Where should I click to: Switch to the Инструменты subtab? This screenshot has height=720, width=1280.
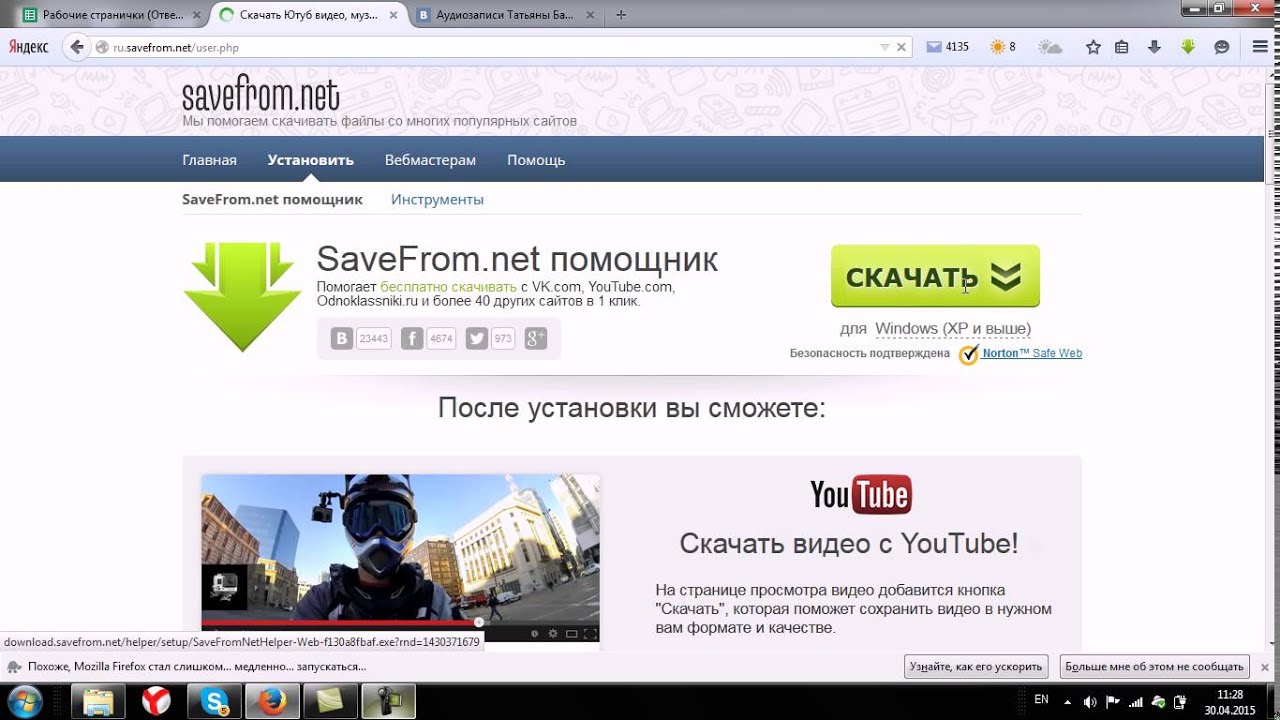[437, 199]
